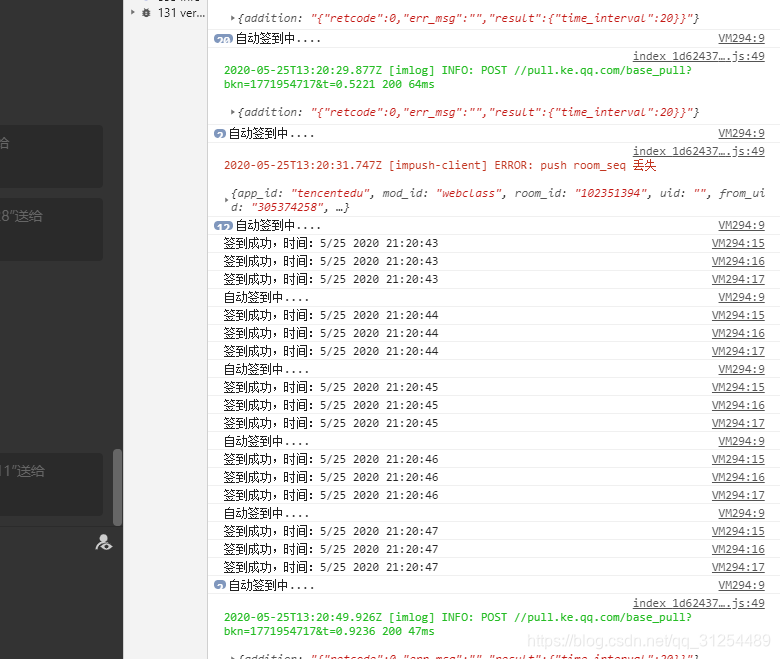Click the 'ERROR: push room_seq 丢失' message
The width and height of the screenshot is (780, 659).
pyautogui.click(x=575, y=165)
